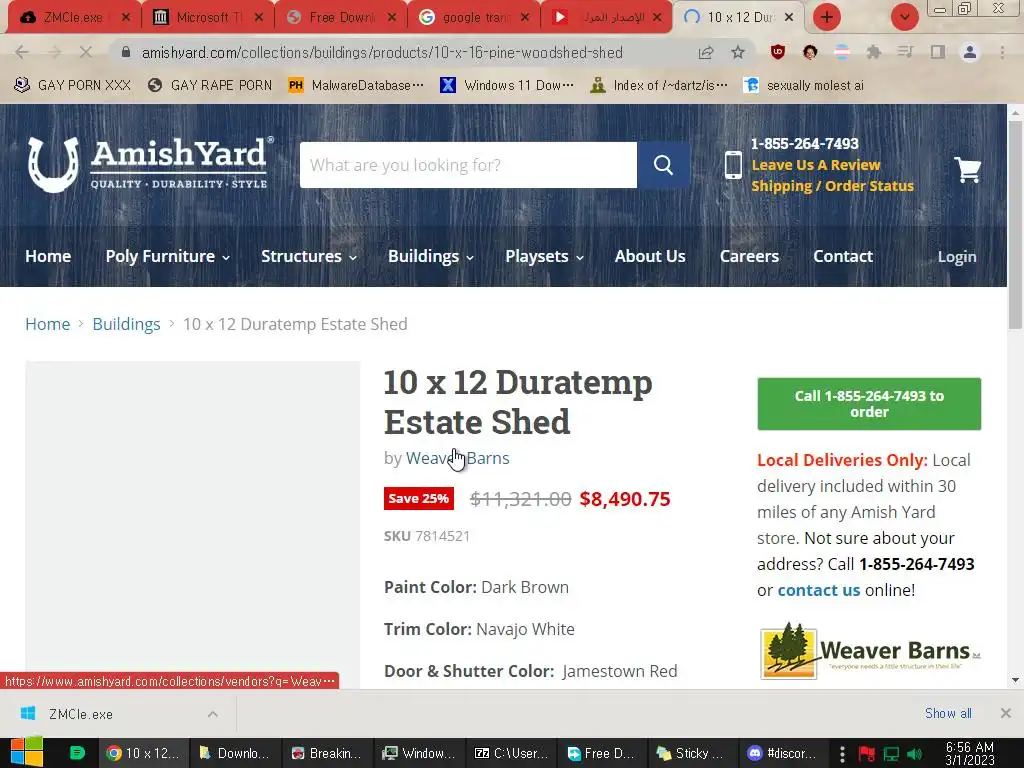Expand the Playsets menu
Image resolution: width=1024 pixels, height=768 pixels.
point(545,256)
